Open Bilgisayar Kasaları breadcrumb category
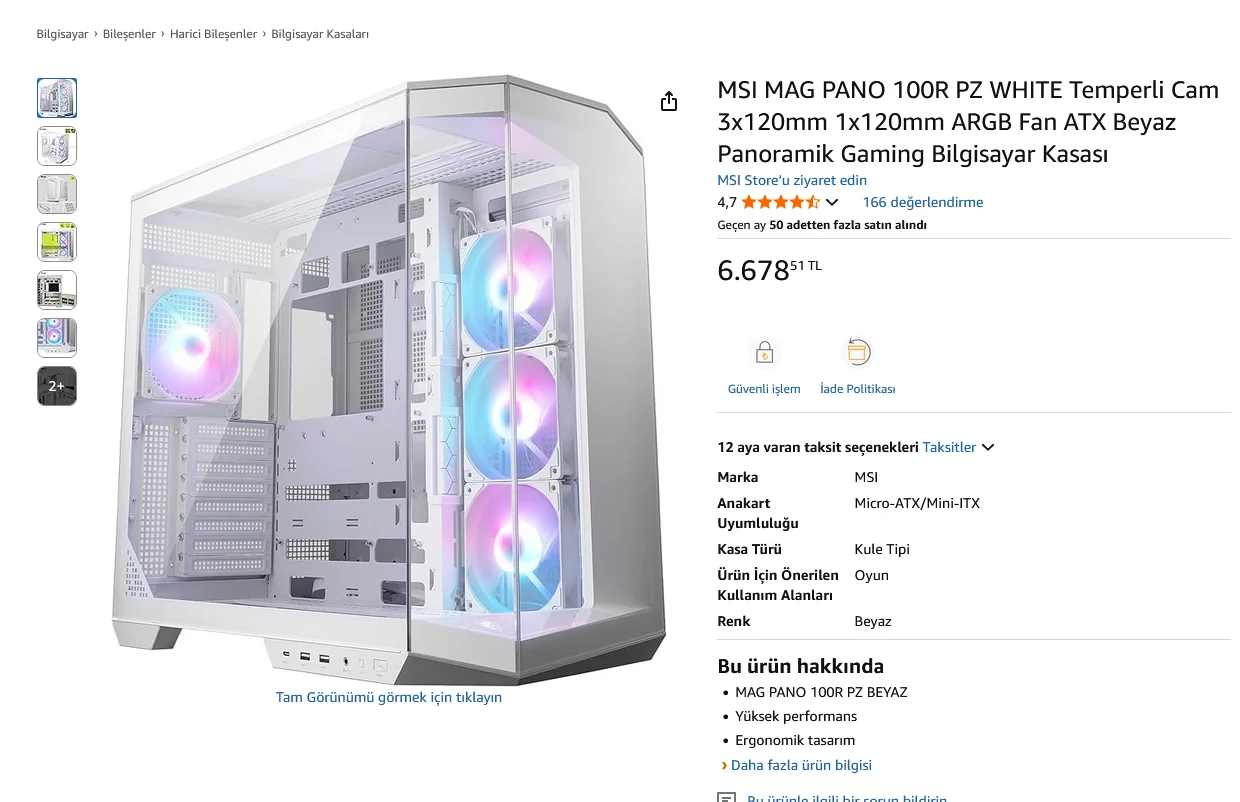 tap(320, 34)
